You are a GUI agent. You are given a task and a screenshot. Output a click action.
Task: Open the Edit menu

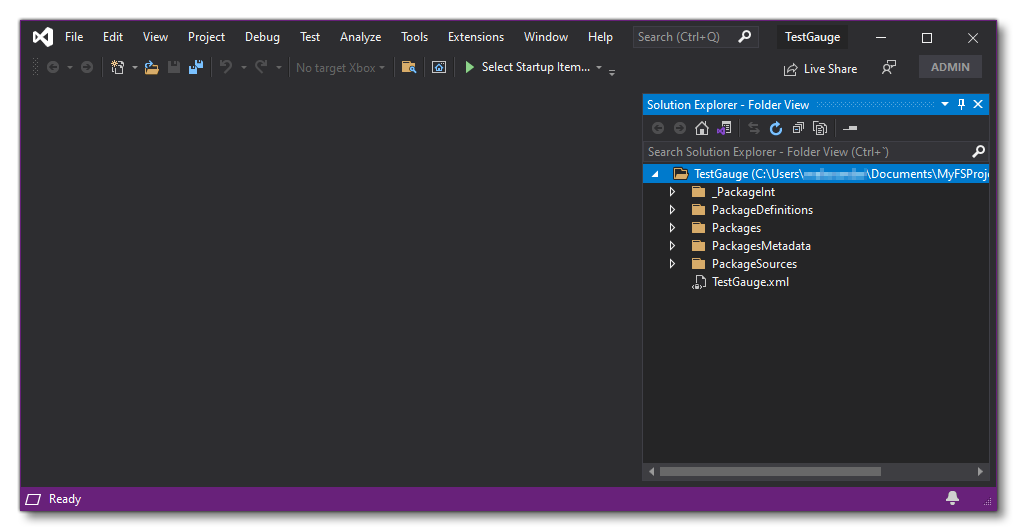113,37
